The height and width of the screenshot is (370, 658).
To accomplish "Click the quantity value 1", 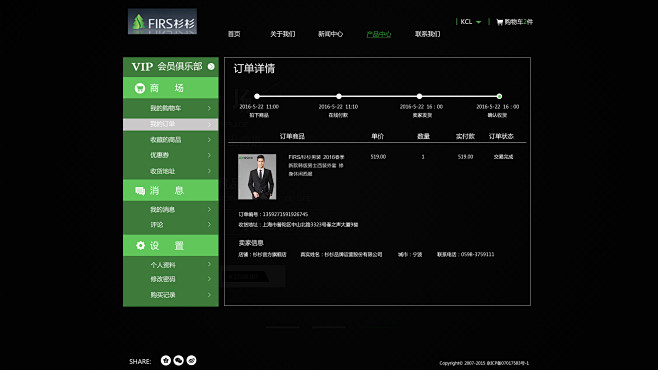I will [x=423, y=157].
